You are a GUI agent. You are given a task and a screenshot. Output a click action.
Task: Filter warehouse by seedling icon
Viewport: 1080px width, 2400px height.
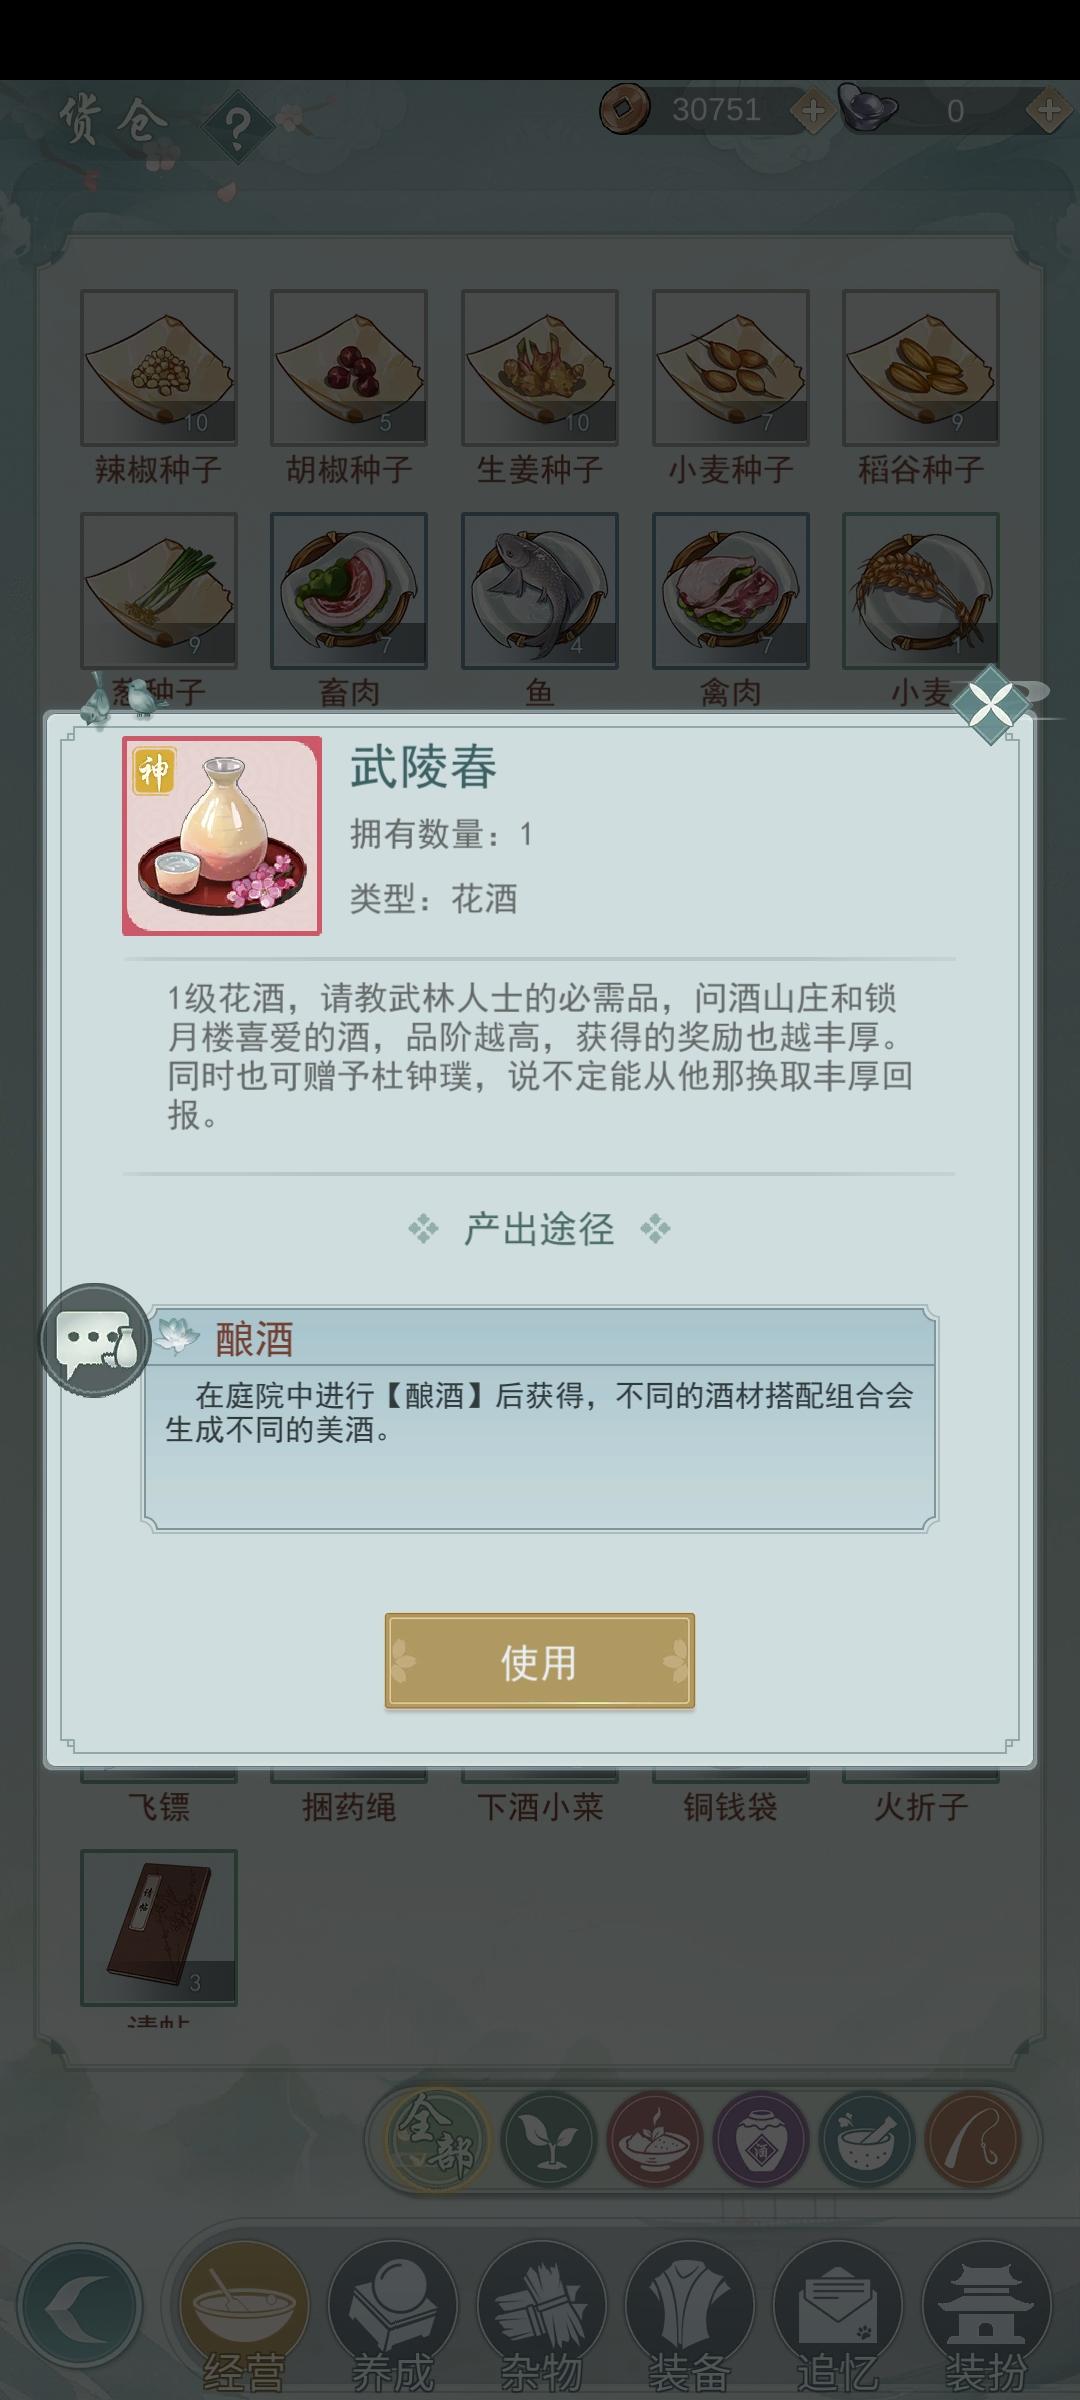549,2139
